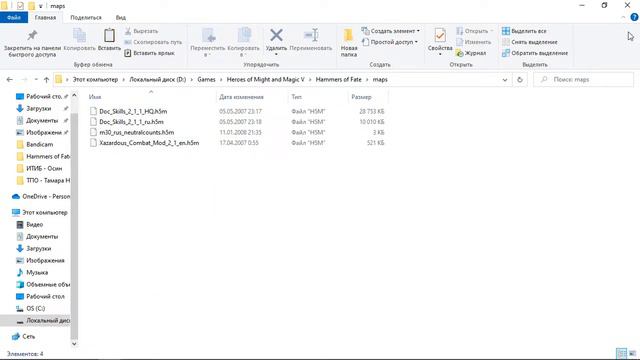Click Этот компьютер in the address path
Screen dimensions: 640x360
pos(95,80)
